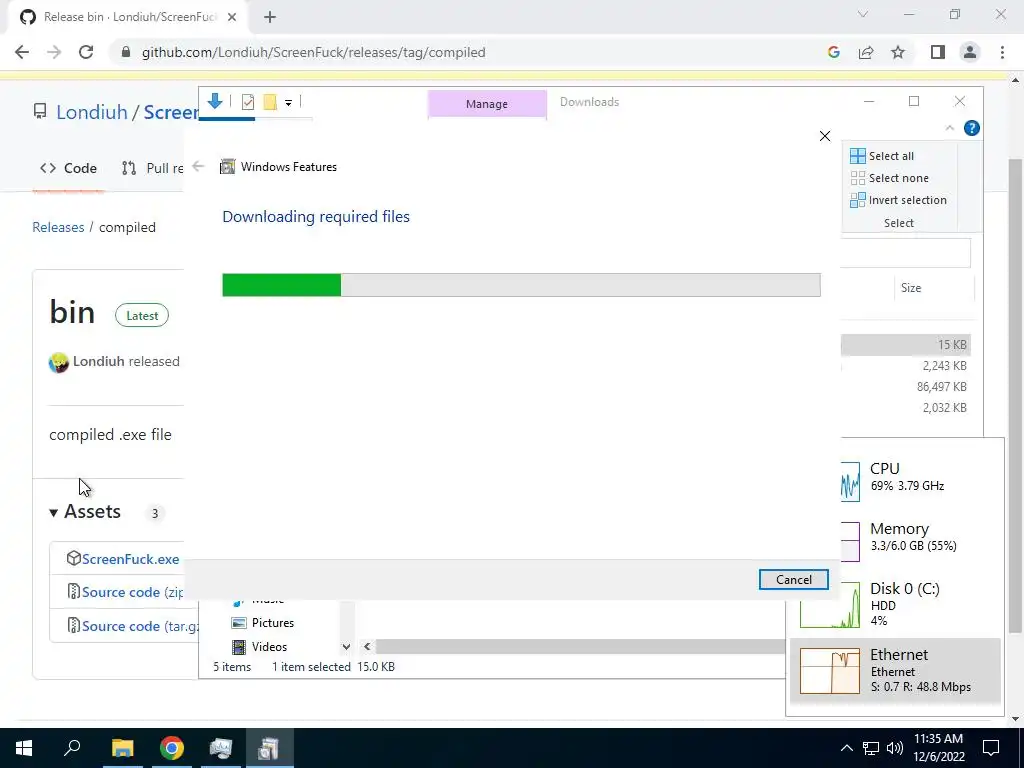Select the 15 KB file row
1024x768 pixels.
tap(905, 345)
